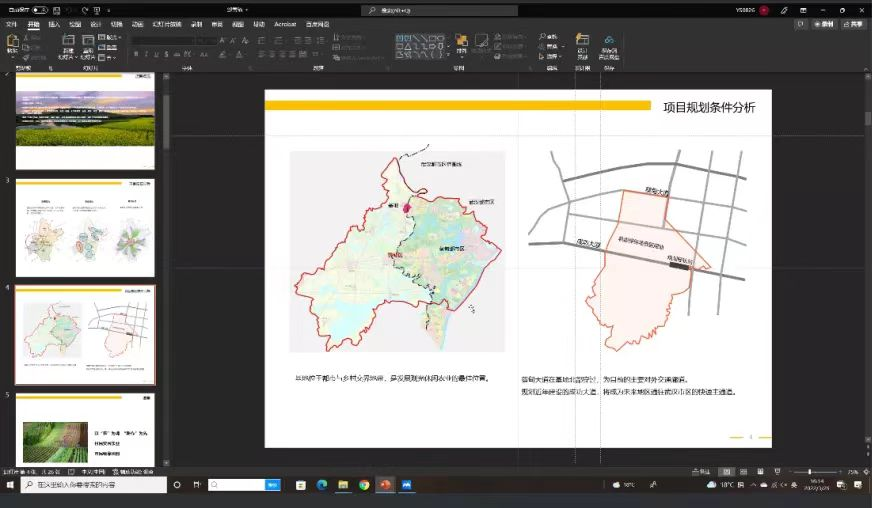Image resolution: width=872 pixels, height=508 pixels.
Task: Toggle the AutoSave switch in title bar
Action: (40, 10)
